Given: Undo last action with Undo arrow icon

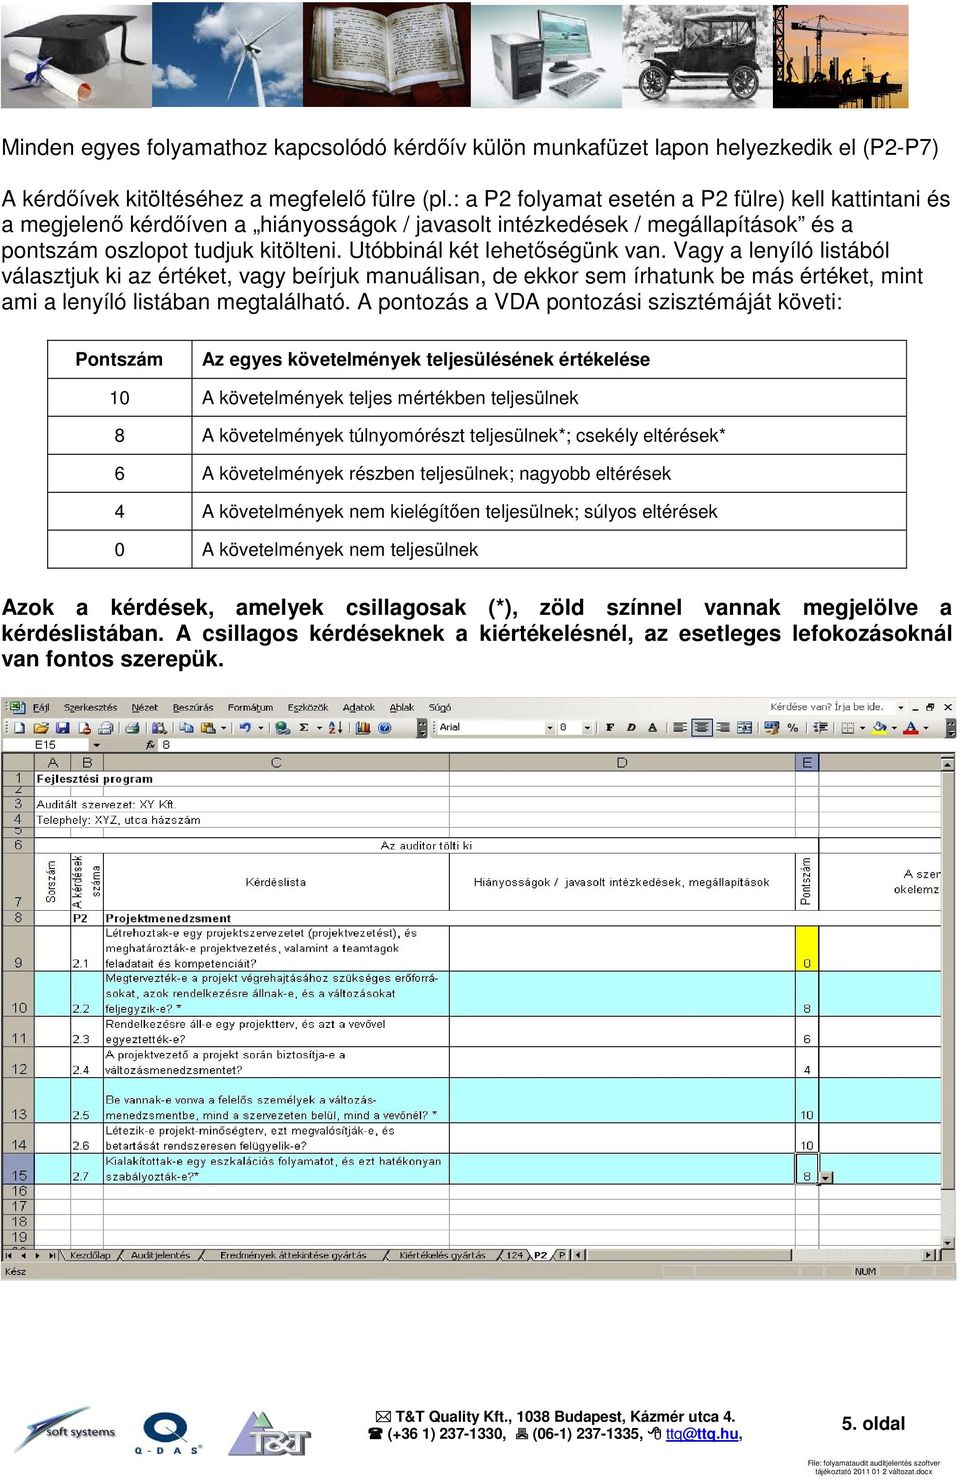Looking at the screenshot, I should 245,728.
